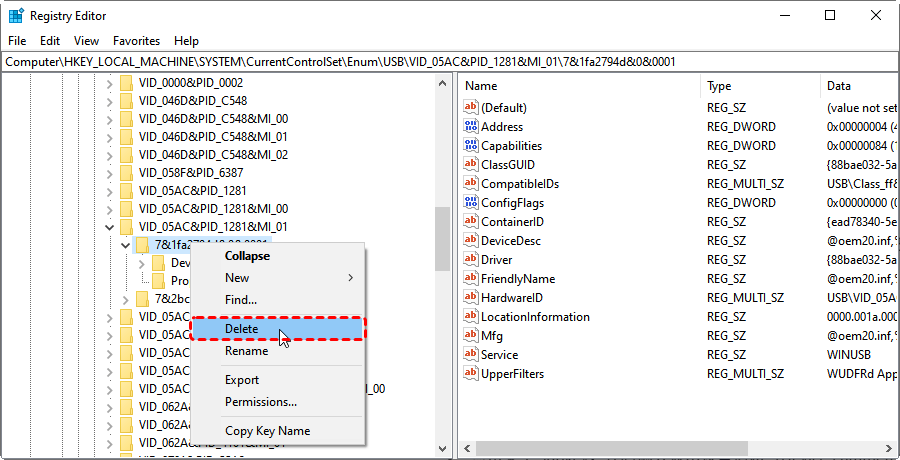Select the ConfigFlags binary value icon
This screenshot has width=900, height=460.
click(x=472, y=203)
